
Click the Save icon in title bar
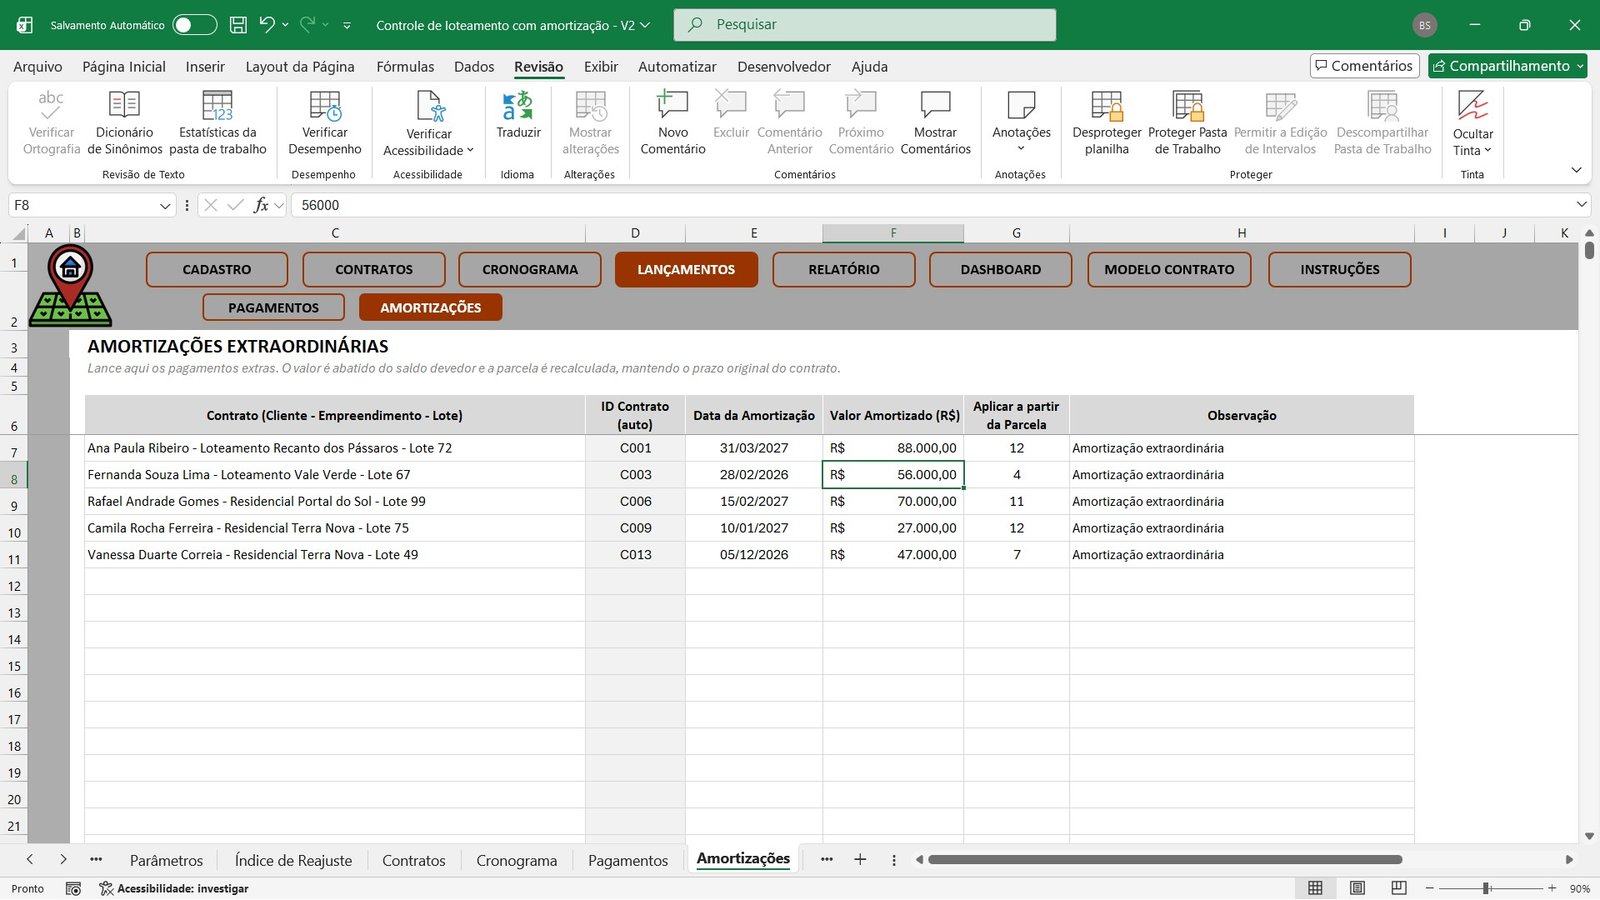238,25
